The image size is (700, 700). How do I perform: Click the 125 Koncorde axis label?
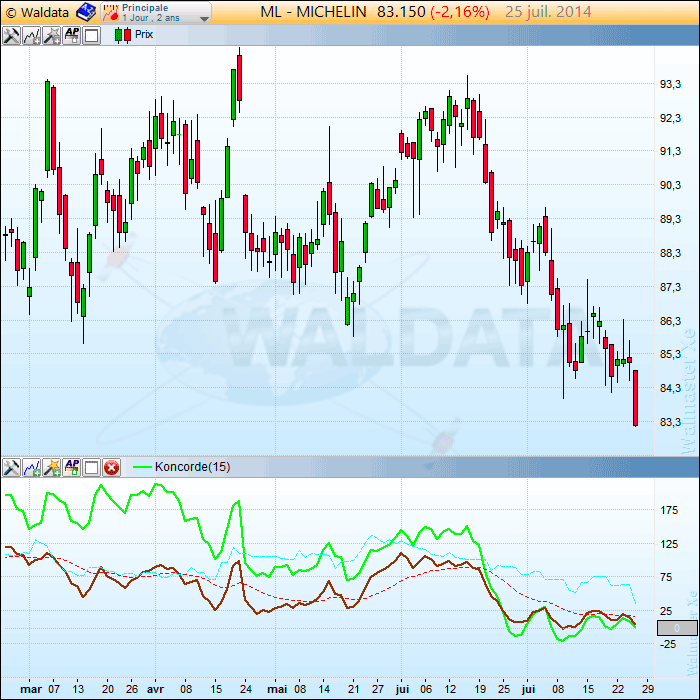point(669,544)
